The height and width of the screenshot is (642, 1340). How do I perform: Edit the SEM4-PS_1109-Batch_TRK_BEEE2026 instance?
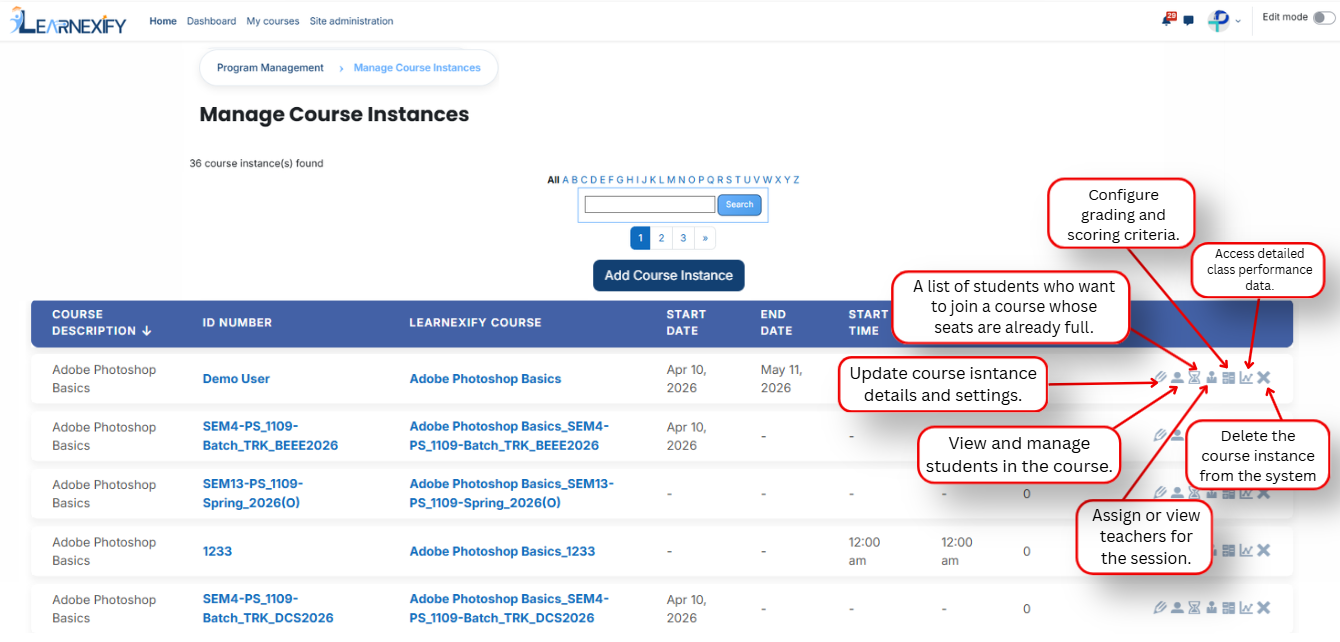1160,435
